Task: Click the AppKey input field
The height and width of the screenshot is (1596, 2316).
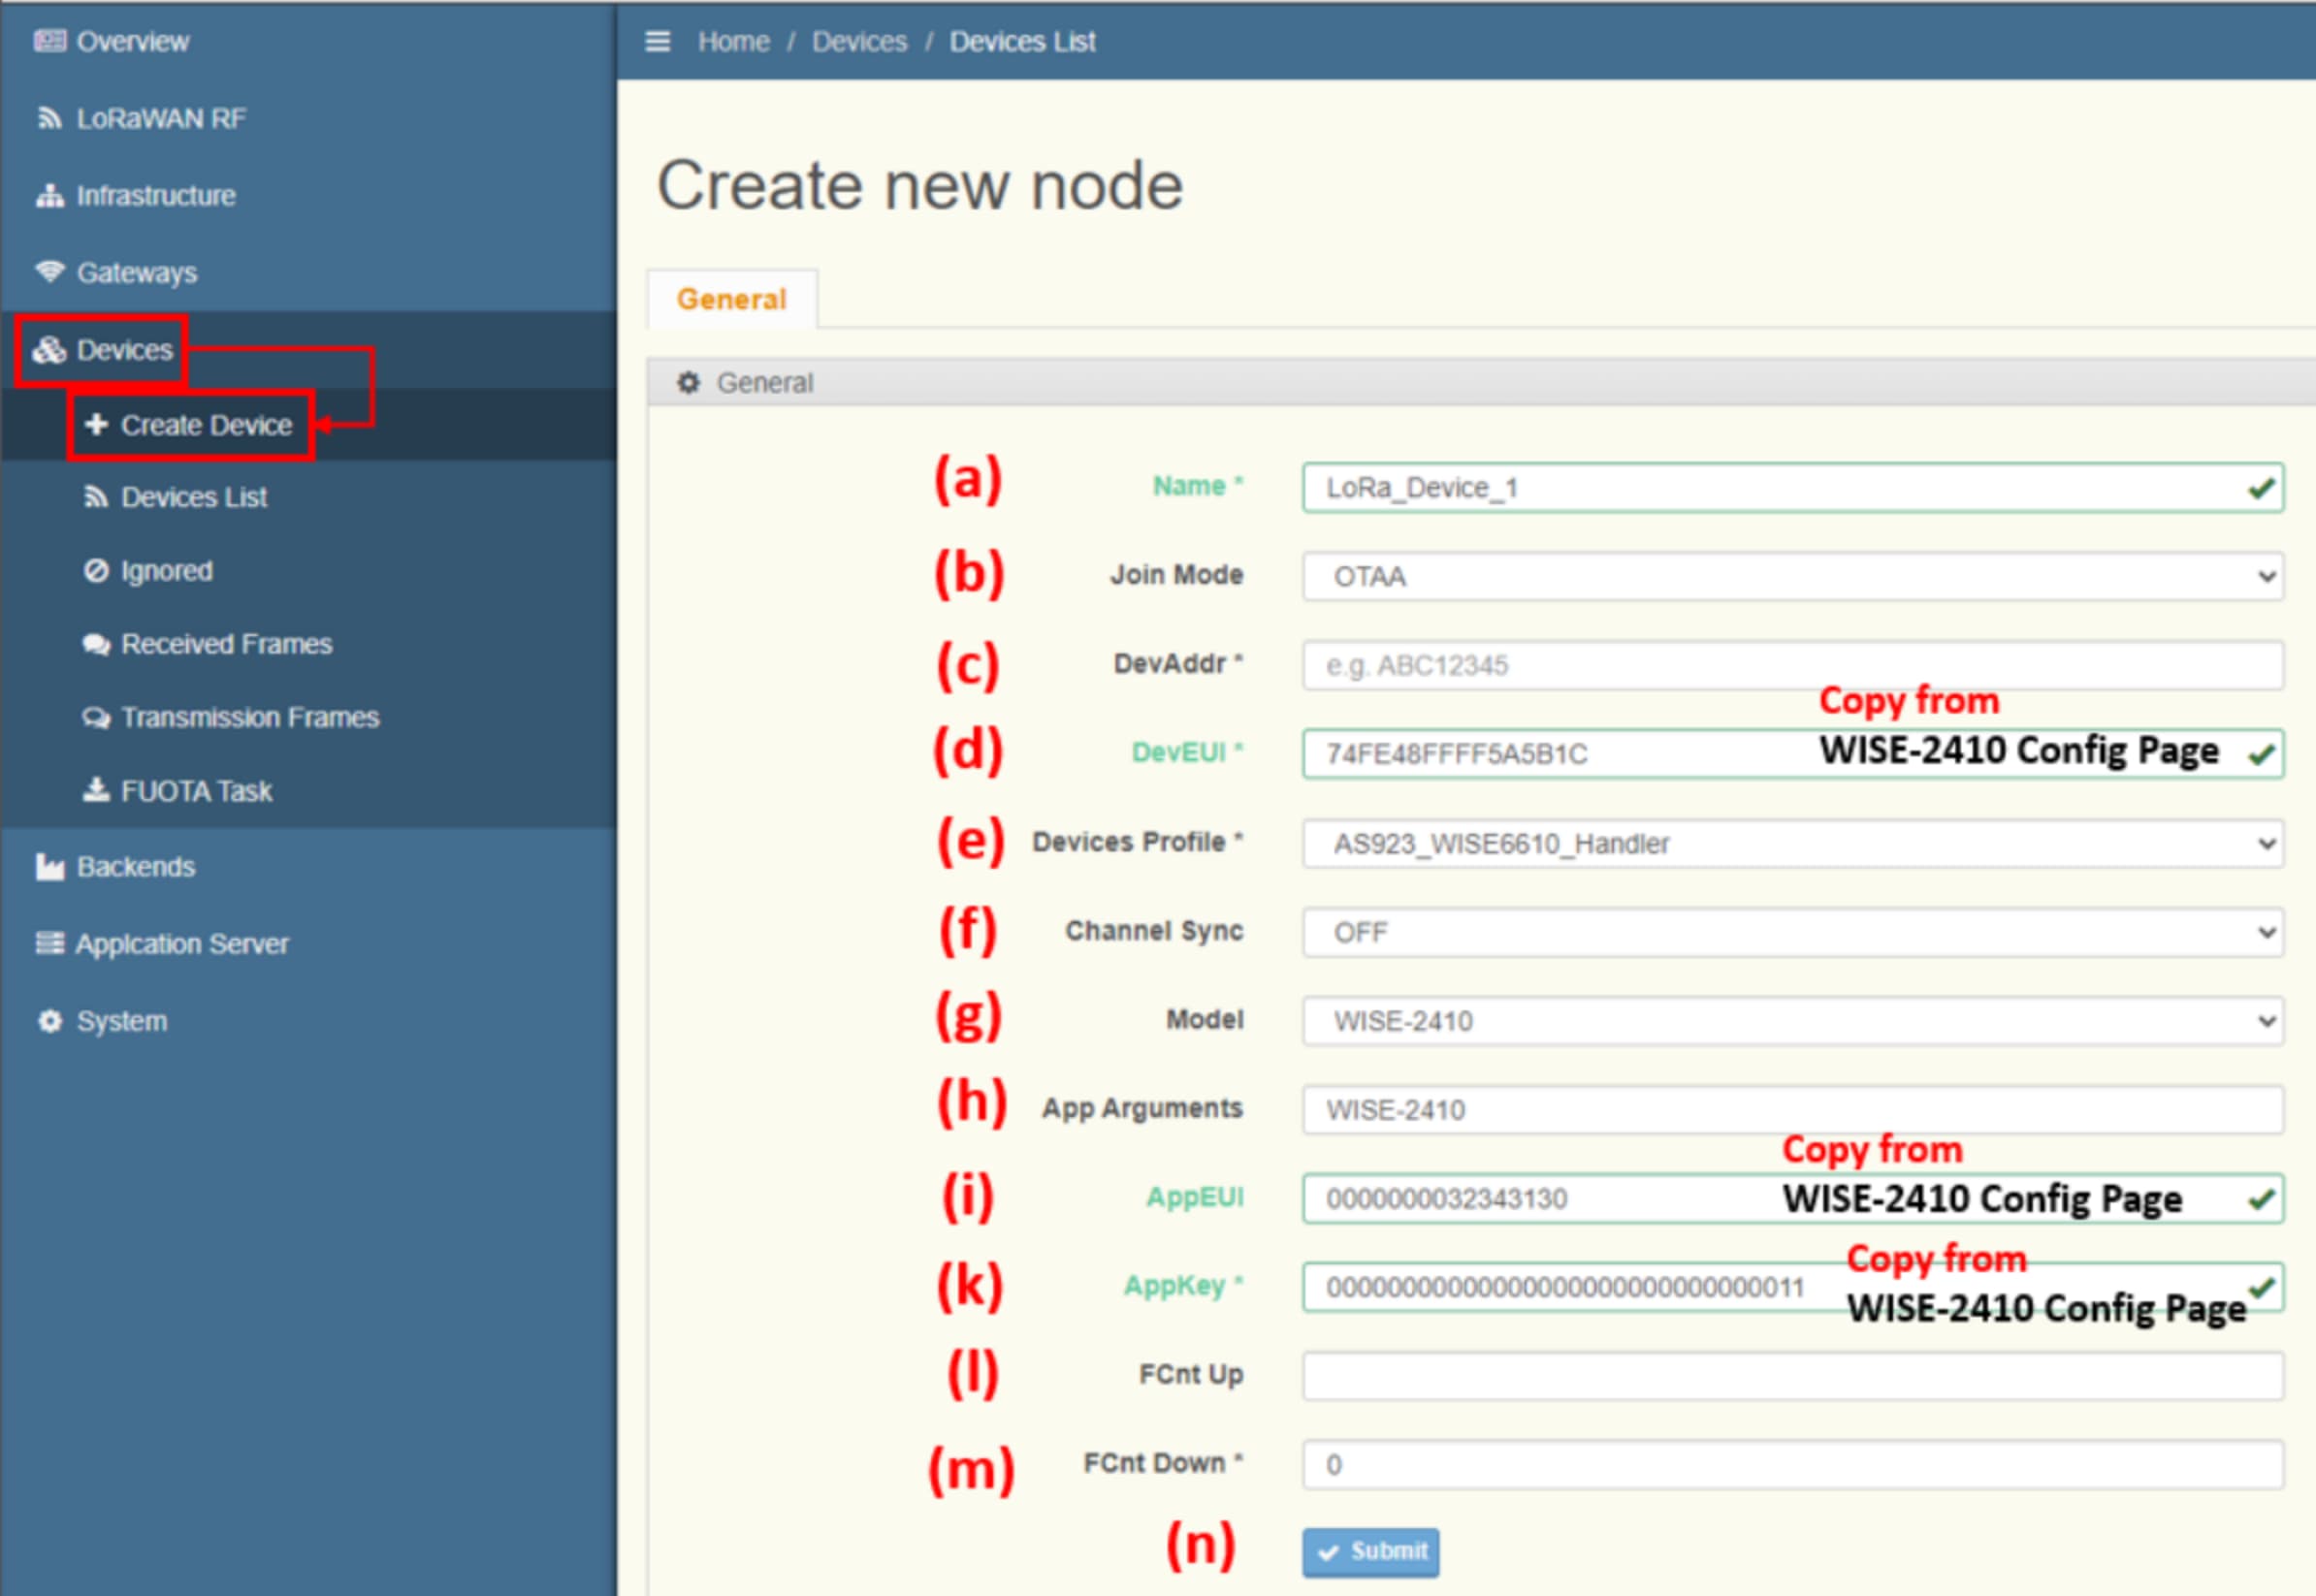Action: pos(1792,1287)
